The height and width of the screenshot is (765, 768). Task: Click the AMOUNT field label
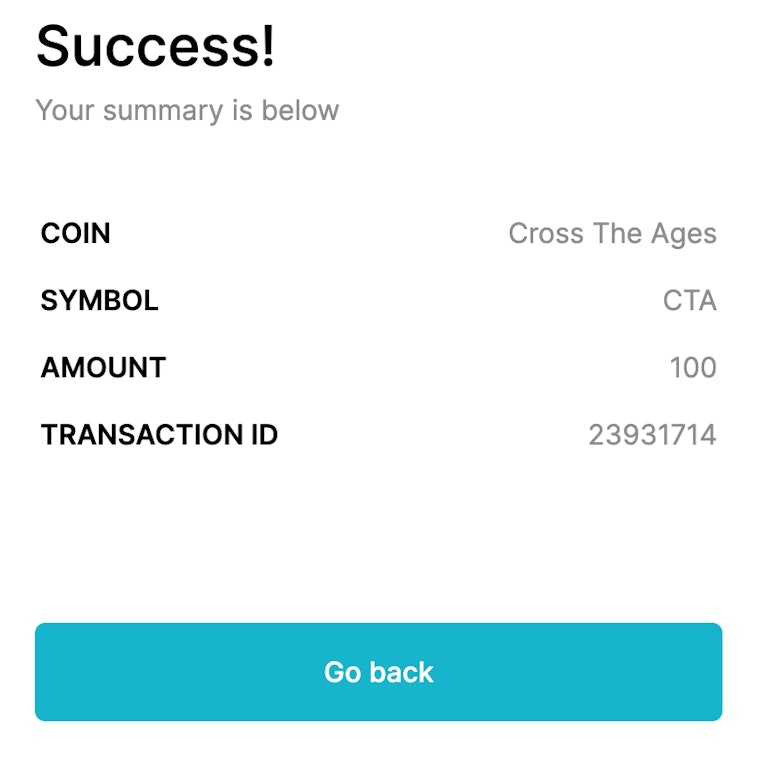tap(103, 368)
